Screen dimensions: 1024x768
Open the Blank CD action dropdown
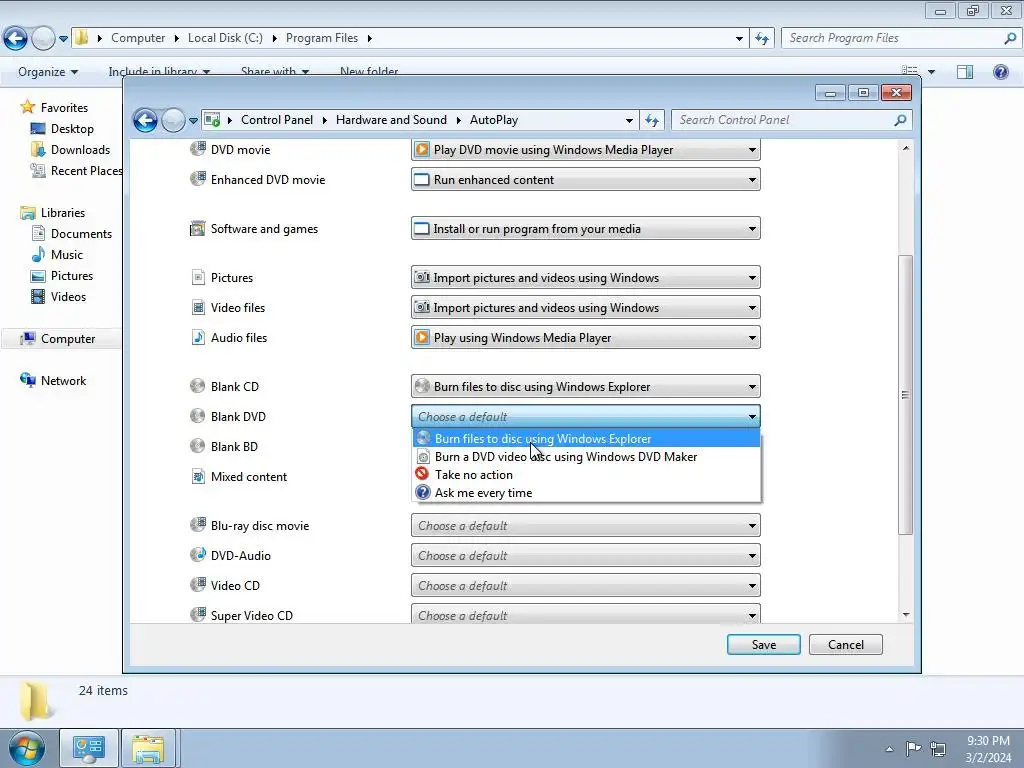click(x=585, y=387)
